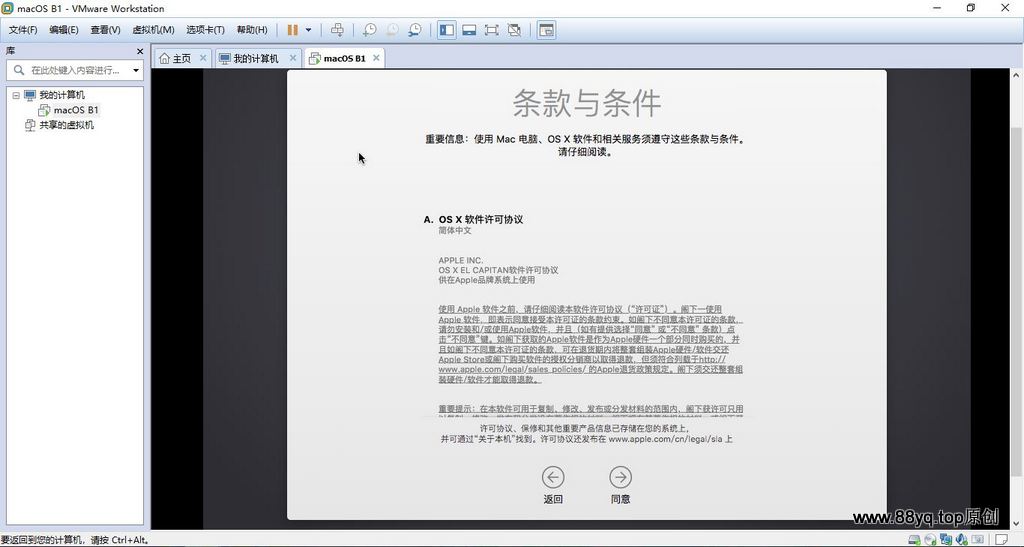
Task: Close the 我的计算机 tab
Action: [x=293, y=58]
